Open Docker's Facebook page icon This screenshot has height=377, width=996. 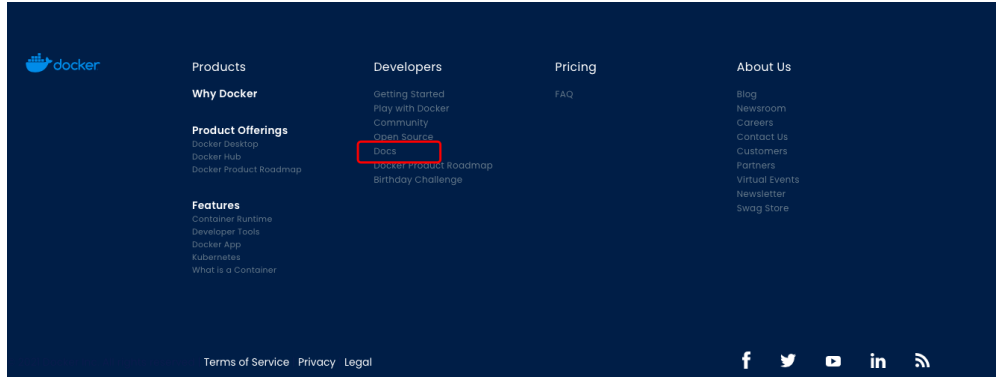[x=746, y=360]
